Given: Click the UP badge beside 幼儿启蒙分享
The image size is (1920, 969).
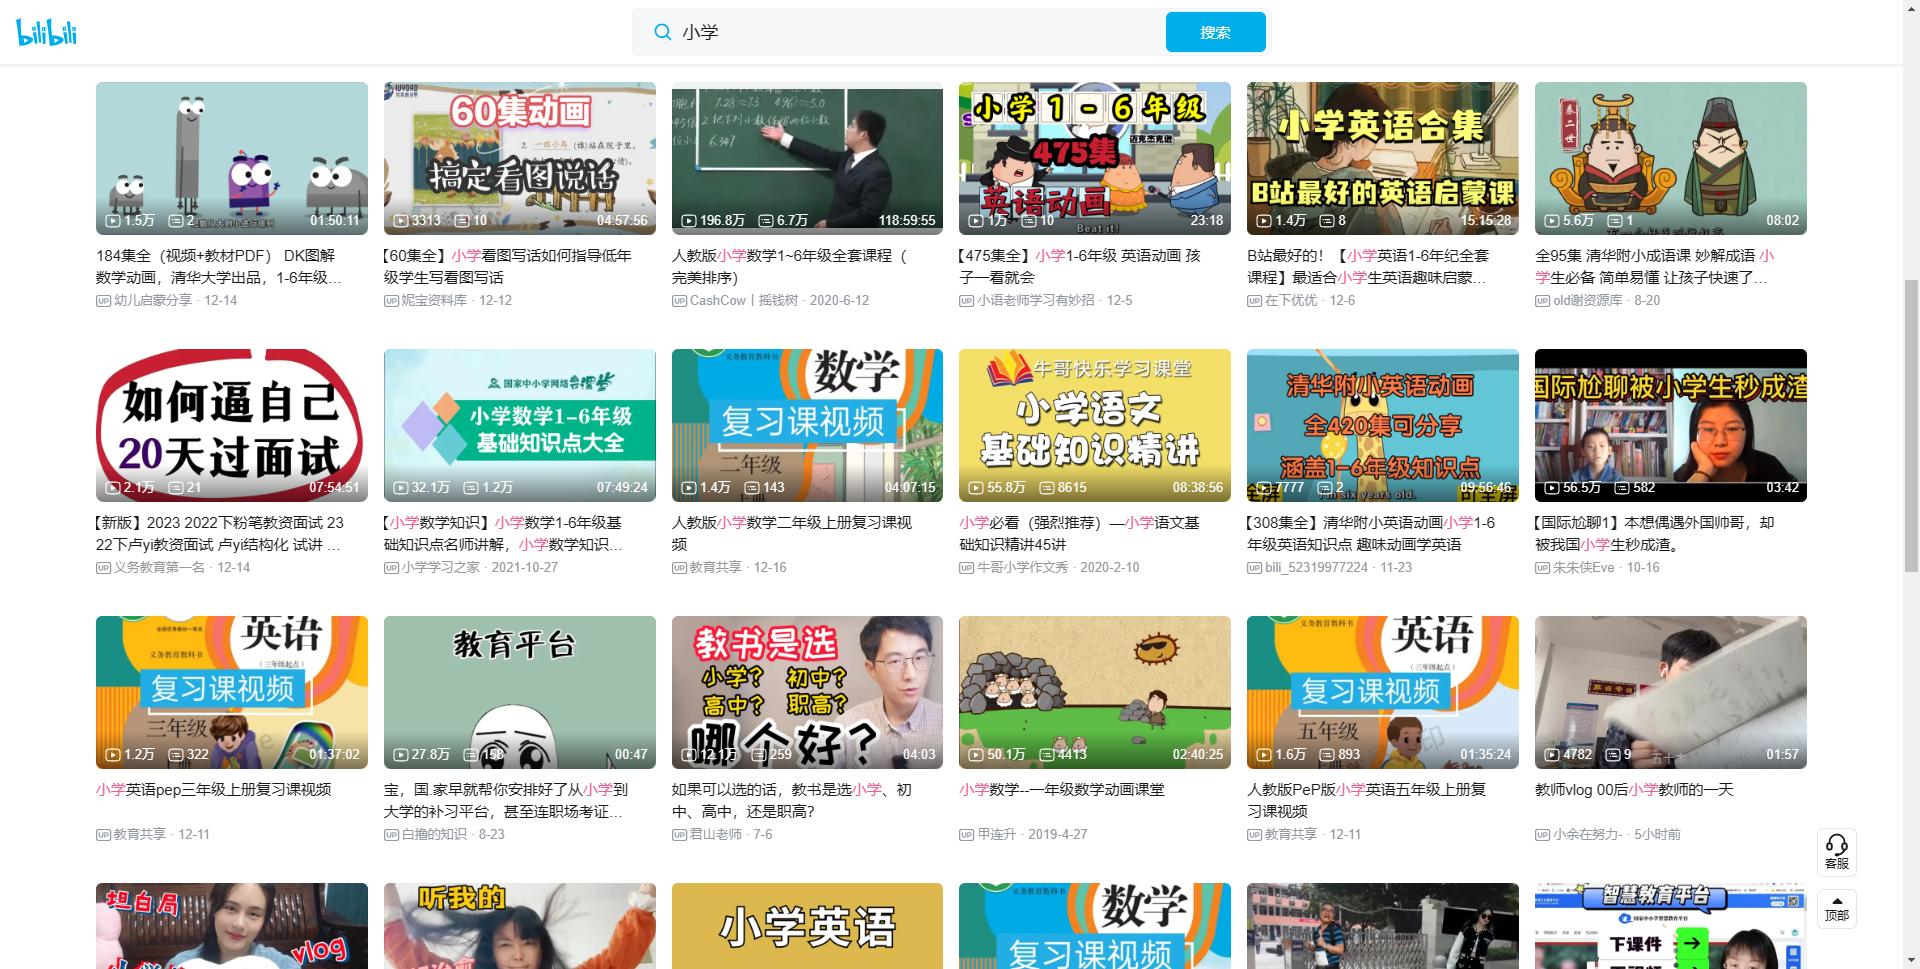Looking at the screenshot, I should (102, 300).
